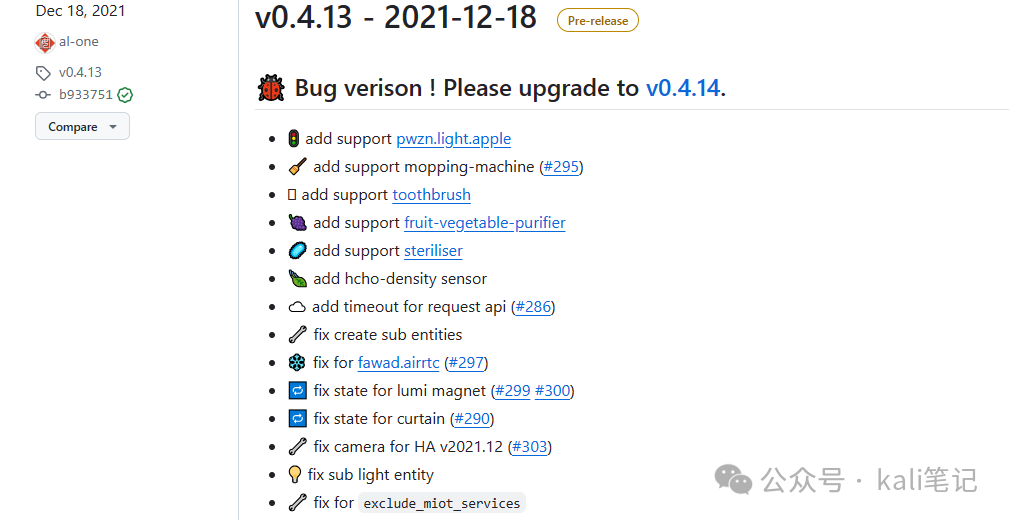This screenshot has width=1009, height=520.
Task: Open issue #295 link
Action: click(561, 167)
